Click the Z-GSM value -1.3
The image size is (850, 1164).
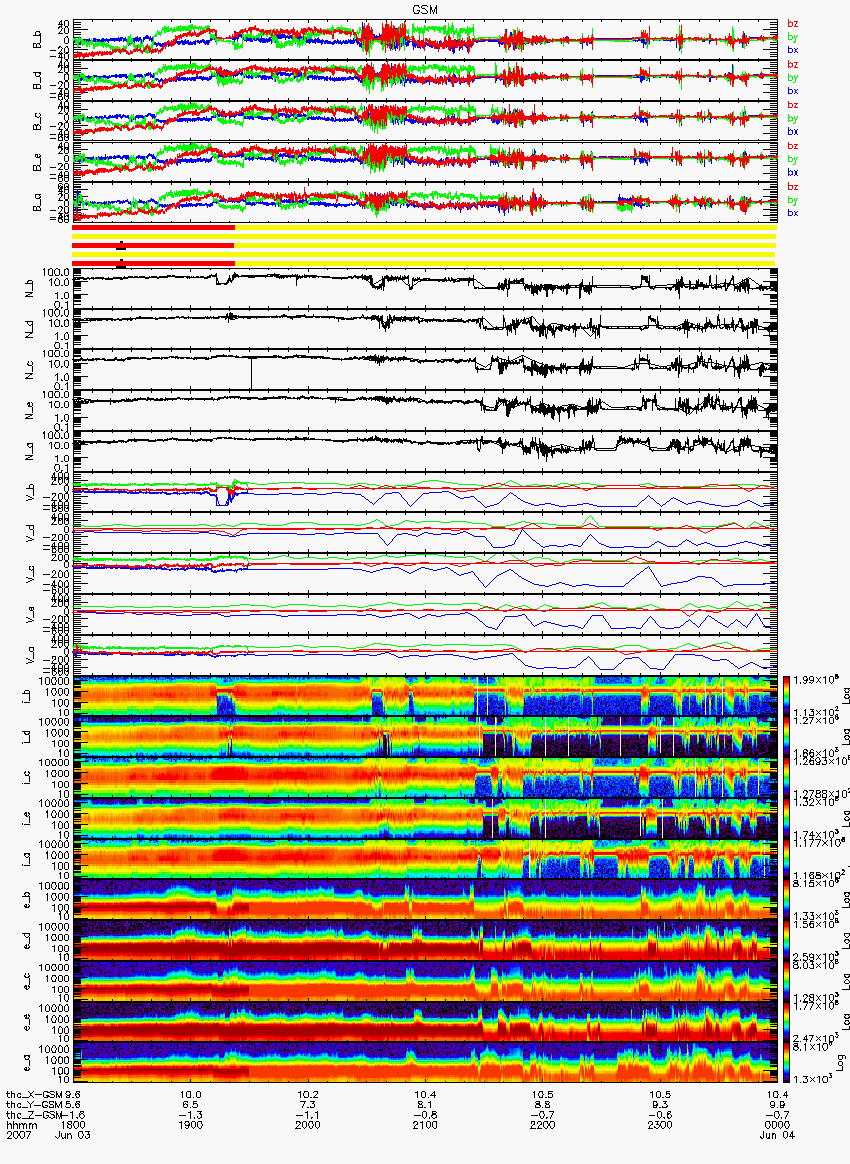(x=190, y=1114)
